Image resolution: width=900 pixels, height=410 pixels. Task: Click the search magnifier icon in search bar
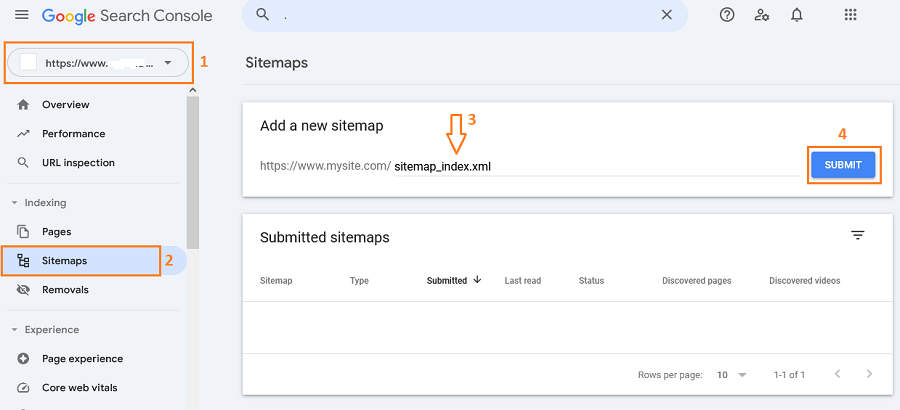(263, 15)
